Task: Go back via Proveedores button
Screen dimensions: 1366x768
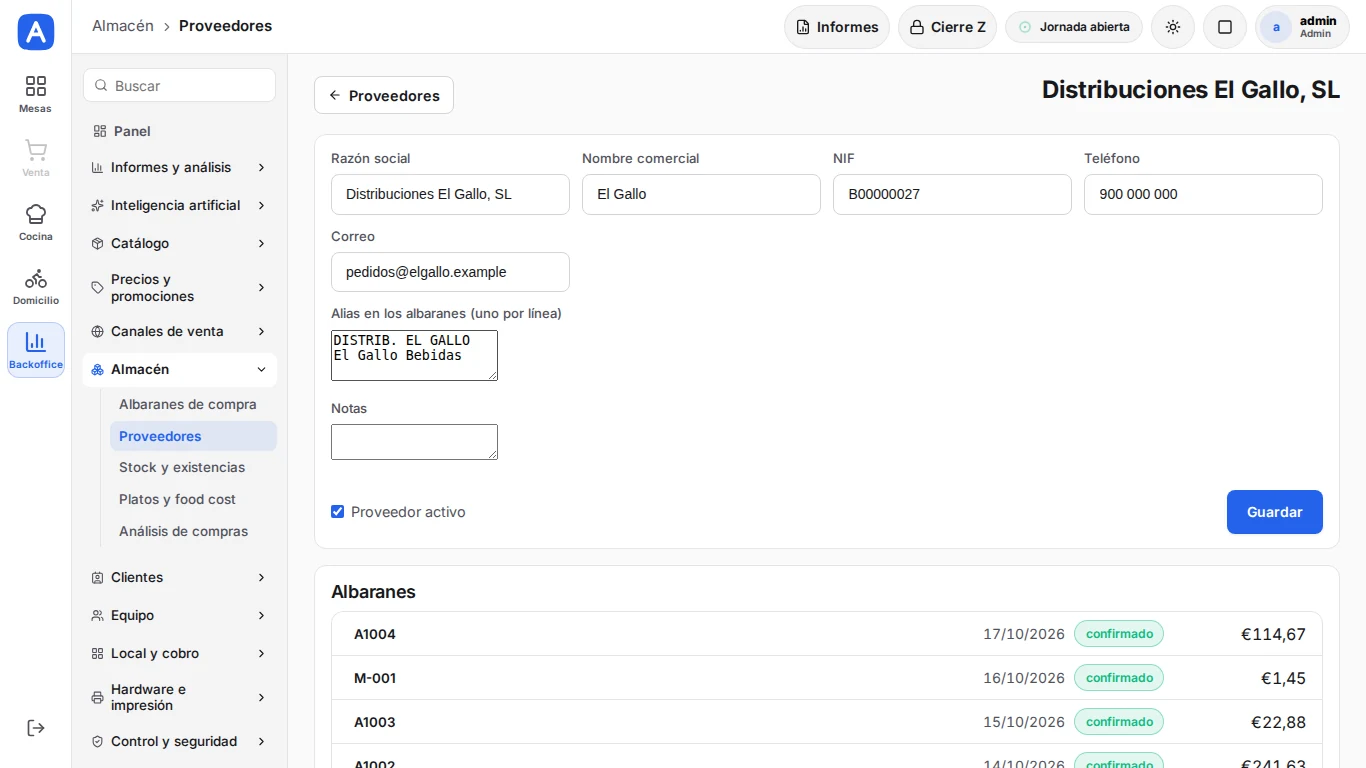Action: coord(384,95)
